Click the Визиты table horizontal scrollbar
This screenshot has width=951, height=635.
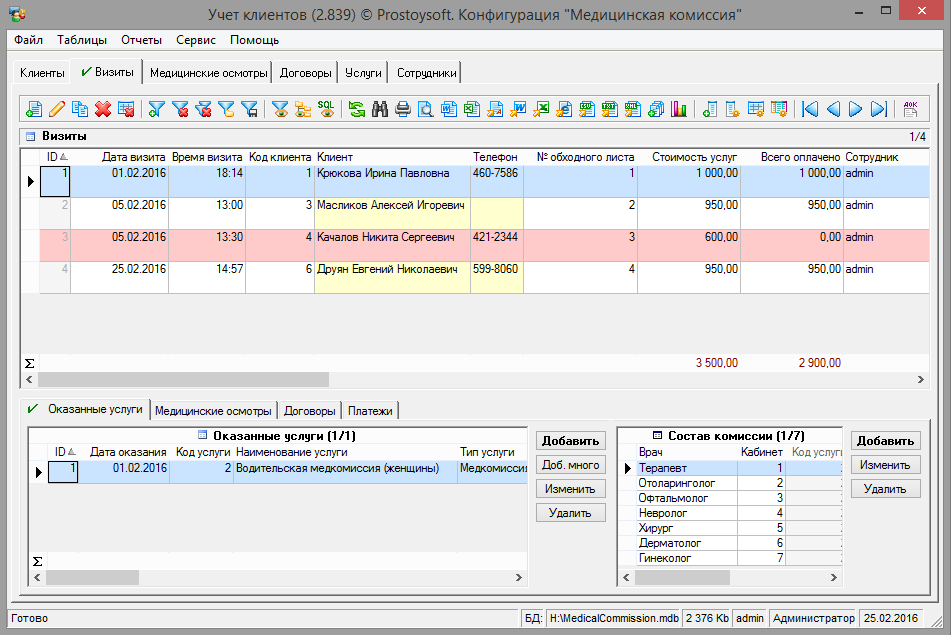pos(183,380)
